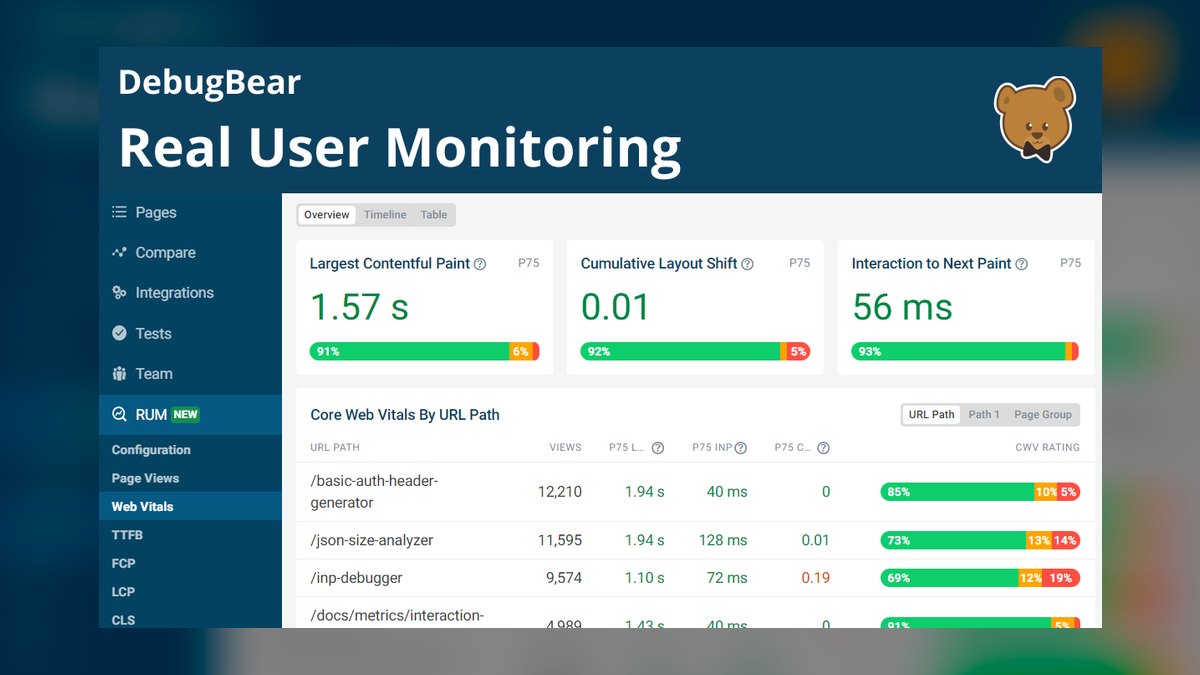The image size is (1200, 675).
Task: Click the Largest Contentful Paint 91% rating bar
Action: 425,351
